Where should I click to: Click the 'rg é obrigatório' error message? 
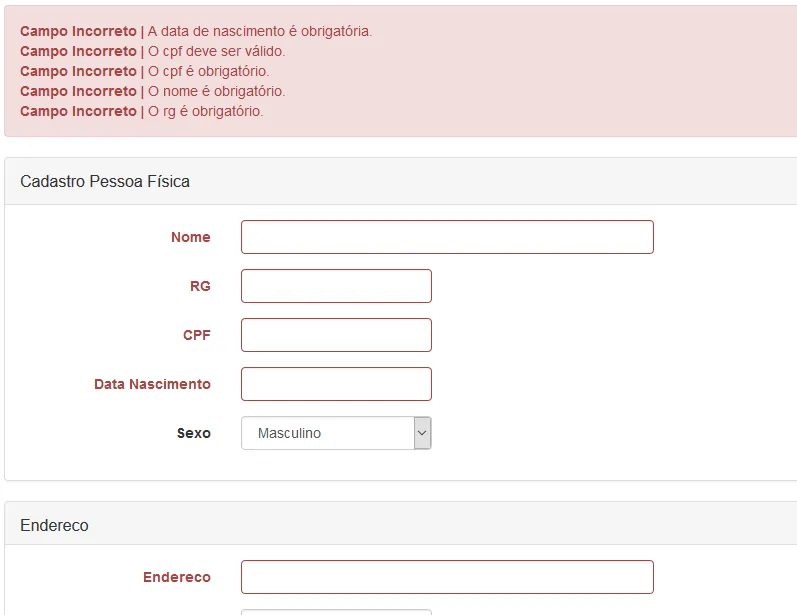[205, 111]
